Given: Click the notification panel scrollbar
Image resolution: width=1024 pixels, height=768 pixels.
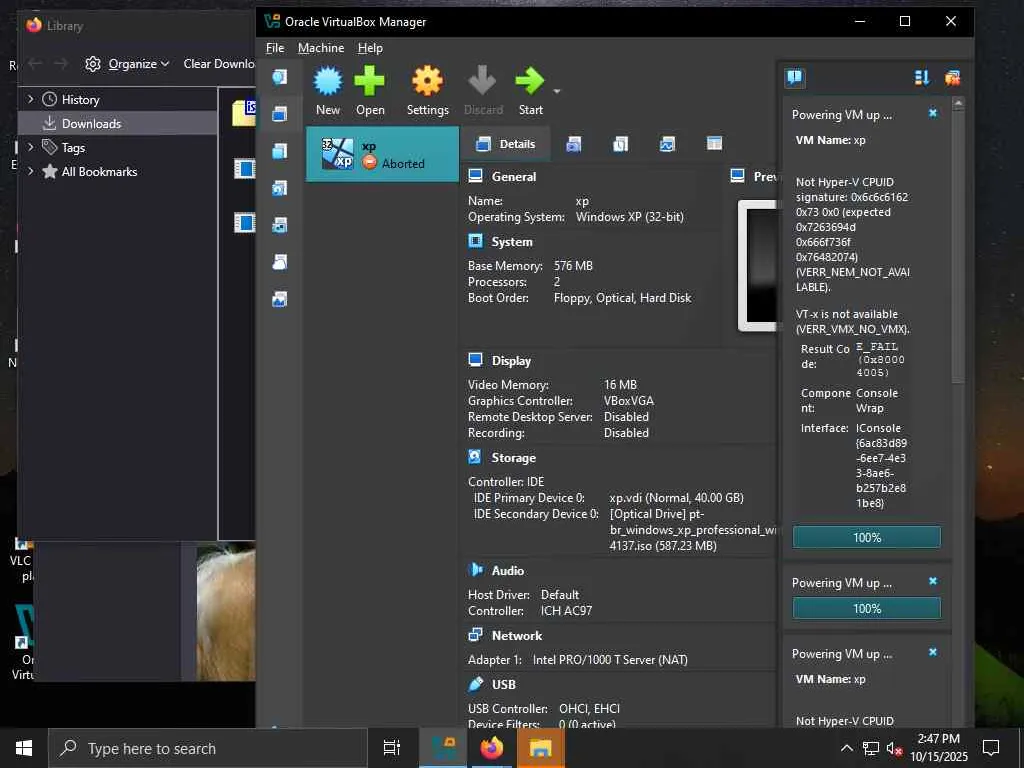Looking at the screenshot, I should coord(958,248).
